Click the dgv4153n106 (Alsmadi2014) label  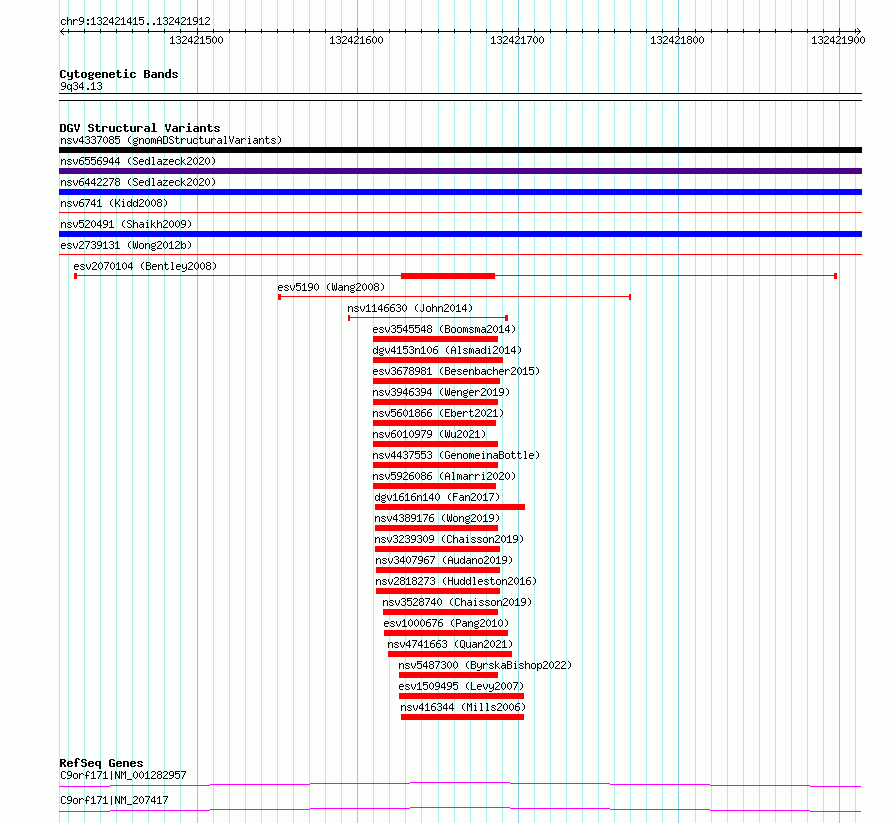tap(447, 350)
